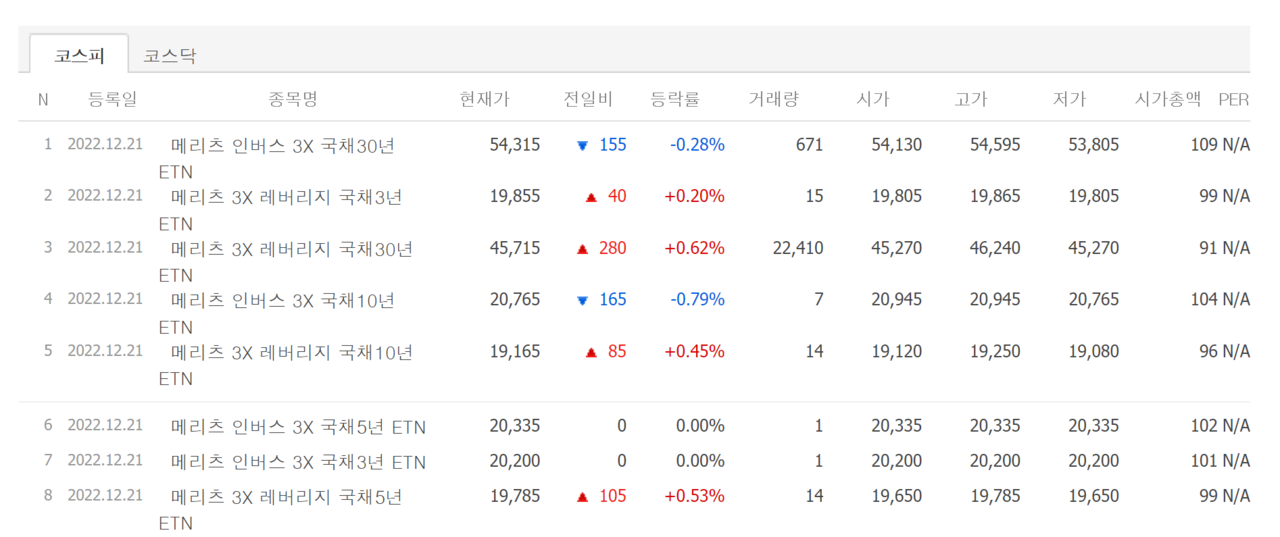
Task: Click the 고가 column header
Action: [971, 100]
